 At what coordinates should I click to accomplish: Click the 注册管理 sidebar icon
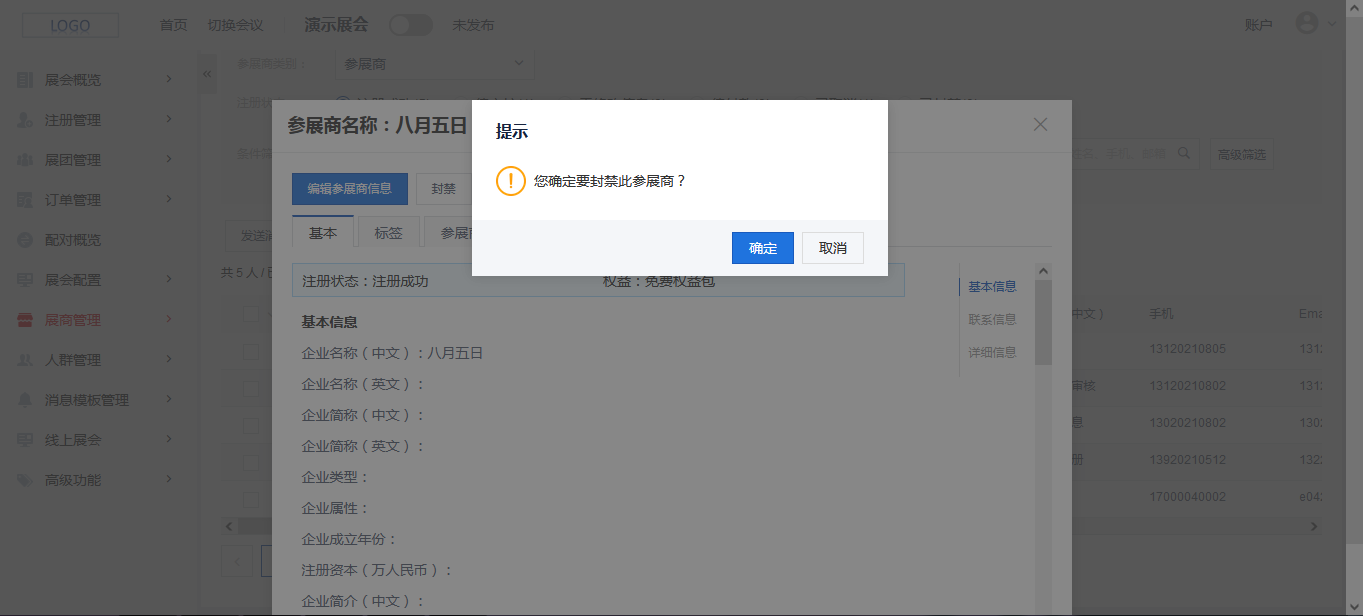coord(25,120)
